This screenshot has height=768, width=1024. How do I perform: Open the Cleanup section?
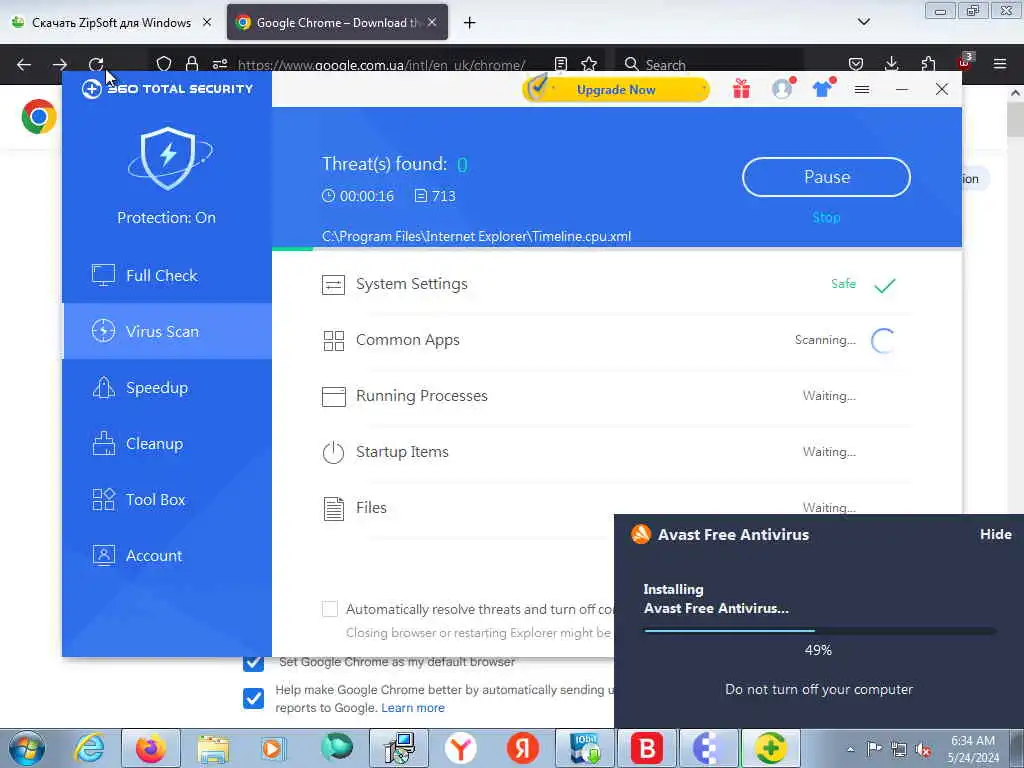click(167, 443)
